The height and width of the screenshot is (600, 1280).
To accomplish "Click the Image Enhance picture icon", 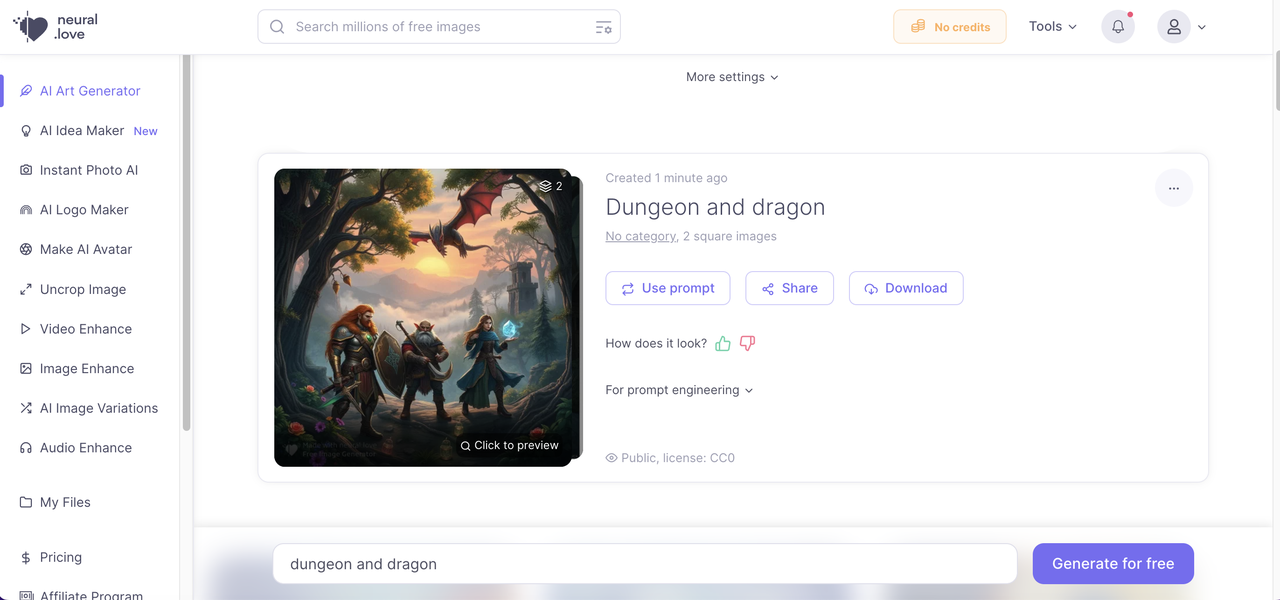I will [x=26, y=369].
